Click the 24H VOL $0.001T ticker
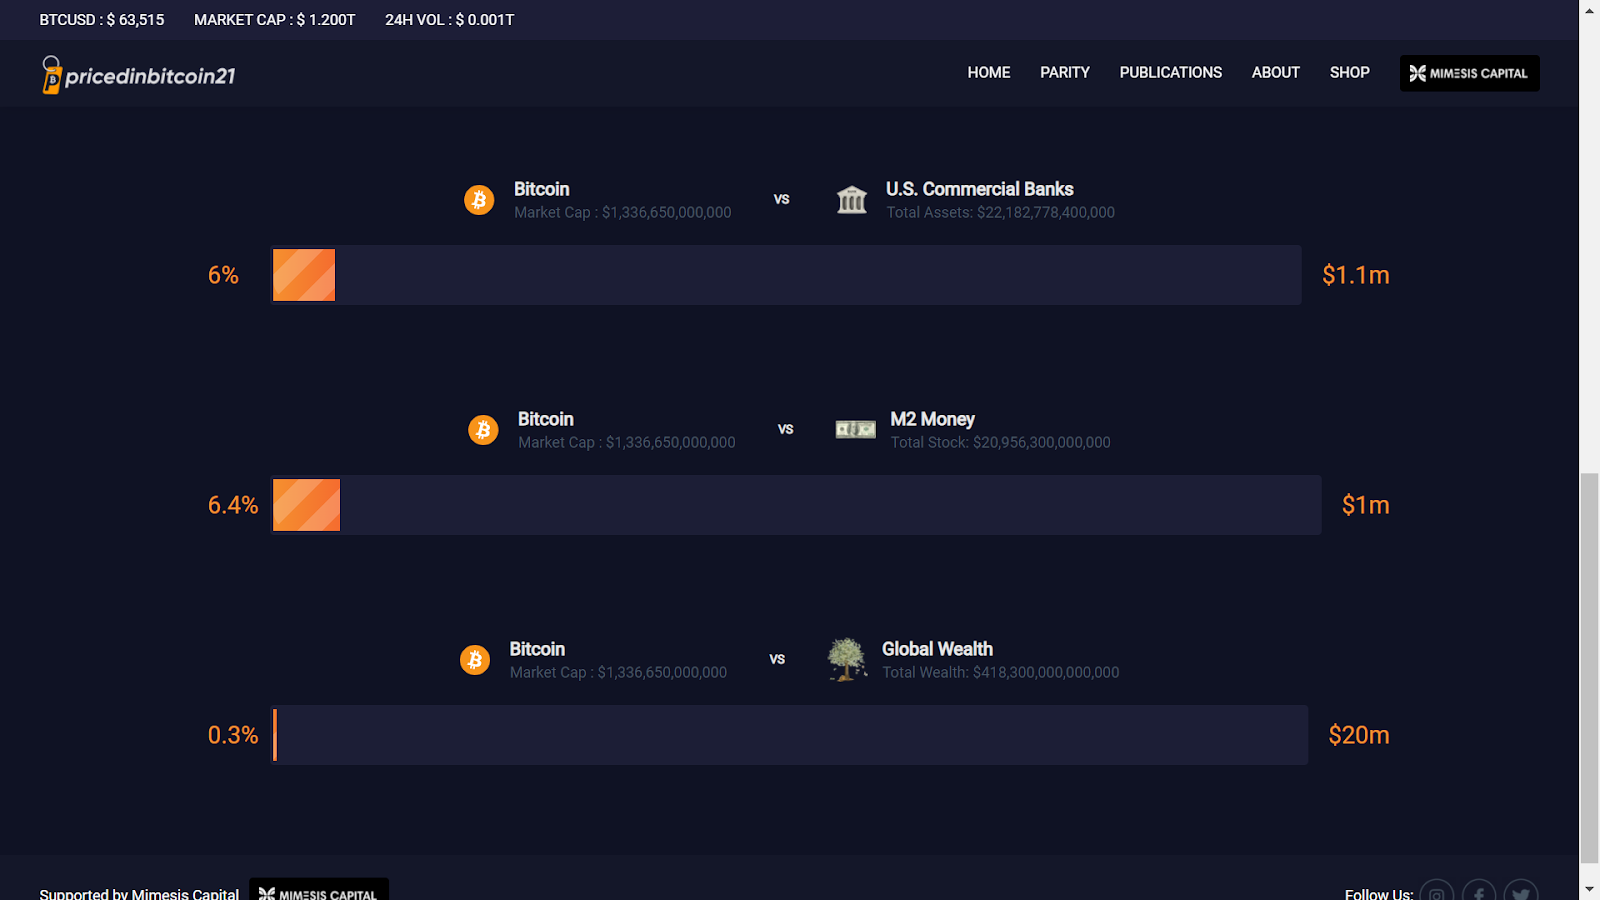This screenshot has width=1600, height=900. click(450, 20)
